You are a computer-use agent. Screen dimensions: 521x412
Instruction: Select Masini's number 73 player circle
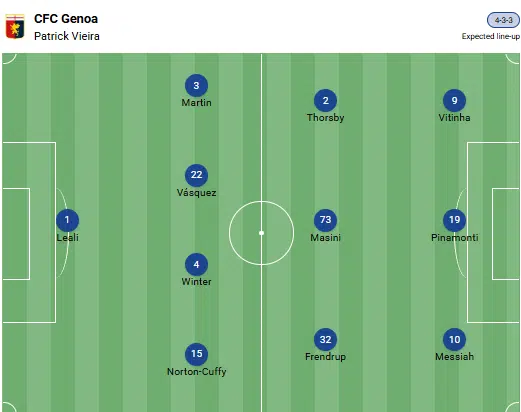tap(325, 220)
